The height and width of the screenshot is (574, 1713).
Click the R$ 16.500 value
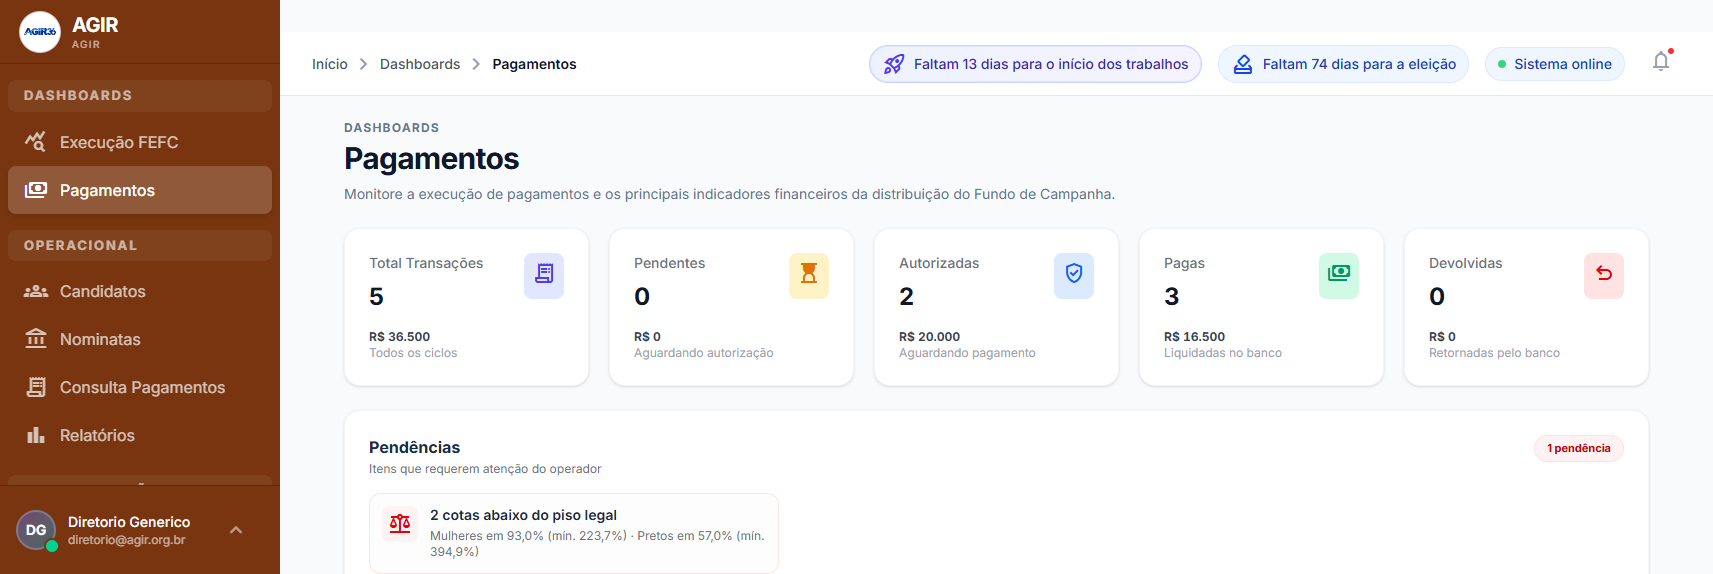coord(1194,337)
